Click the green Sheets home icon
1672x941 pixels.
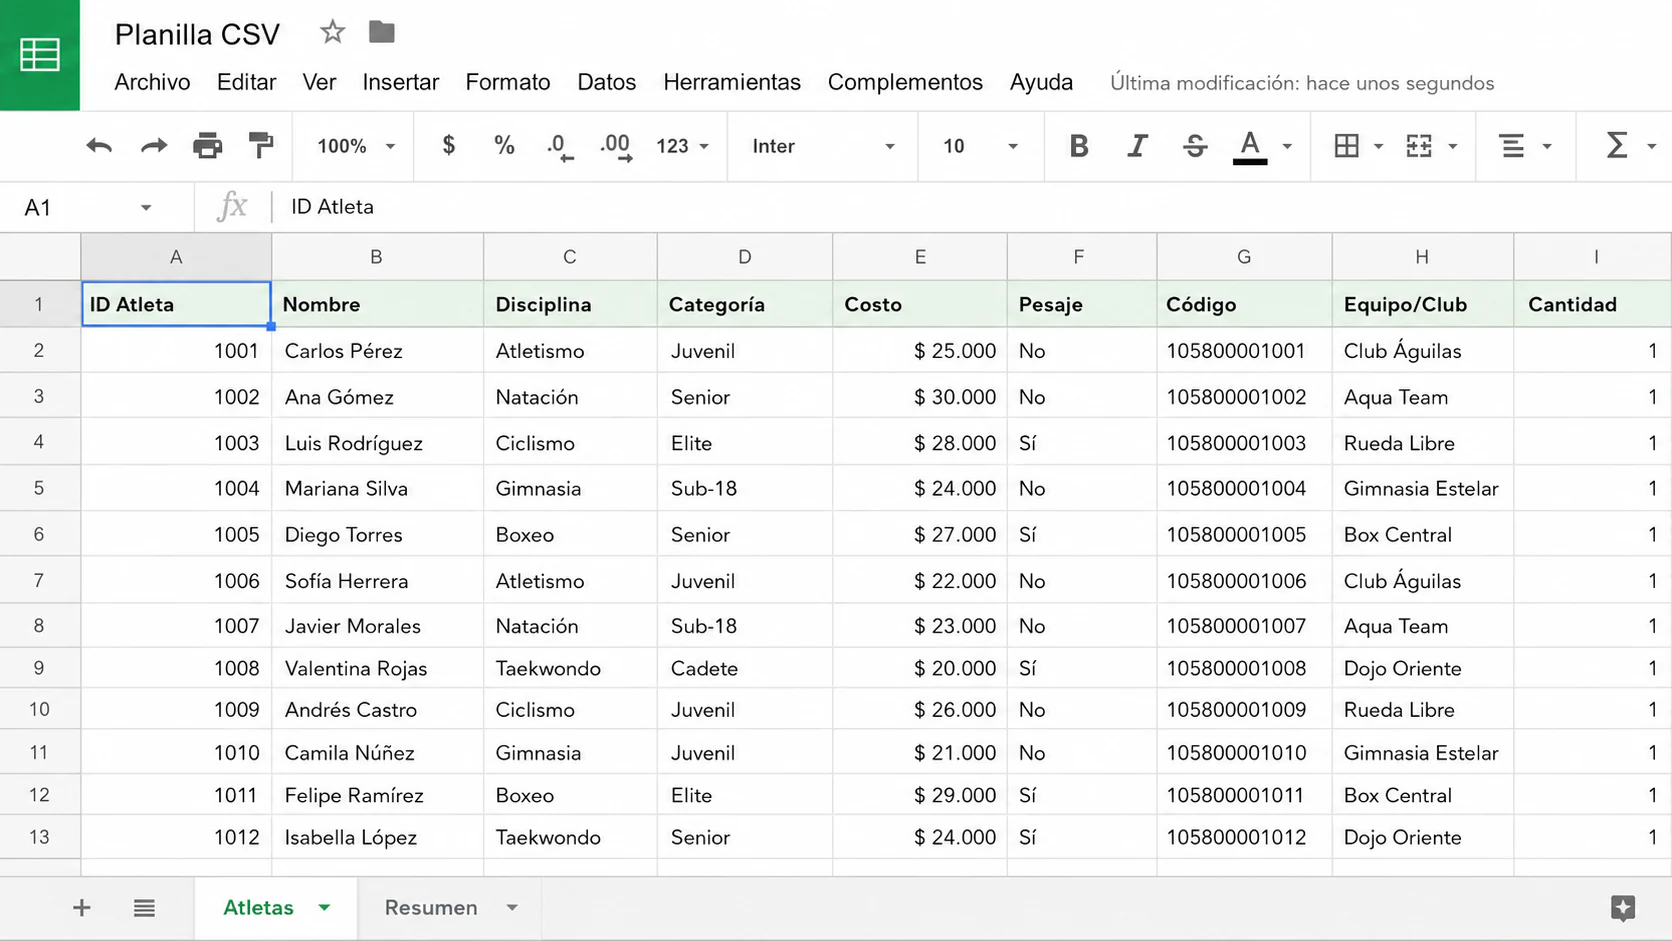click(x=40, y=54)
